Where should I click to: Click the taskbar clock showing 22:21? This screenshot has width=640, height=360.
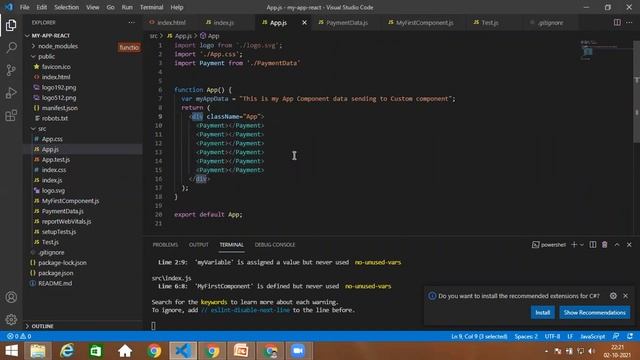pyautogui.click(x=617, y=351)
